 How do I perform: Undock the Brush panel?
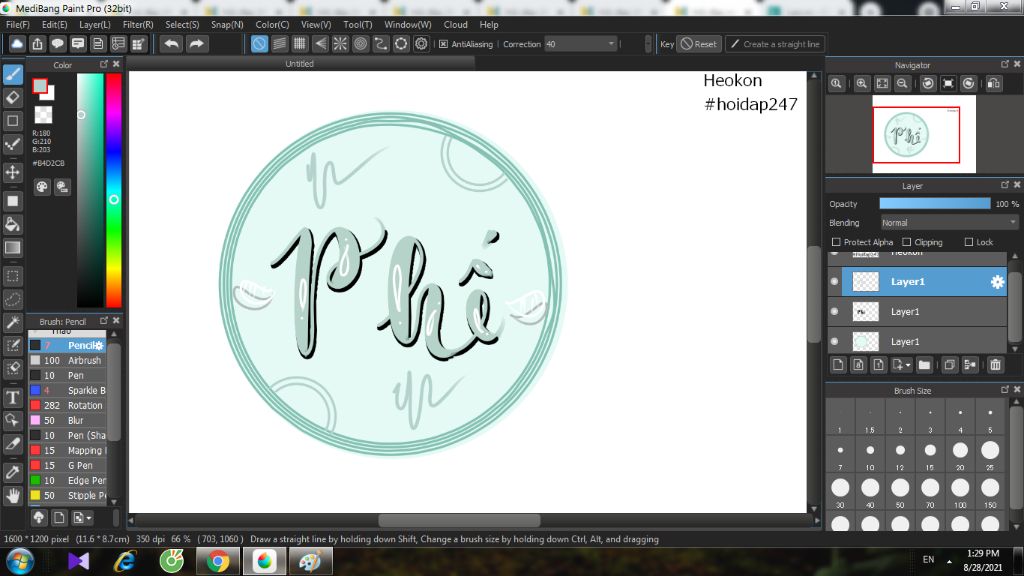[x=104, y=321]
